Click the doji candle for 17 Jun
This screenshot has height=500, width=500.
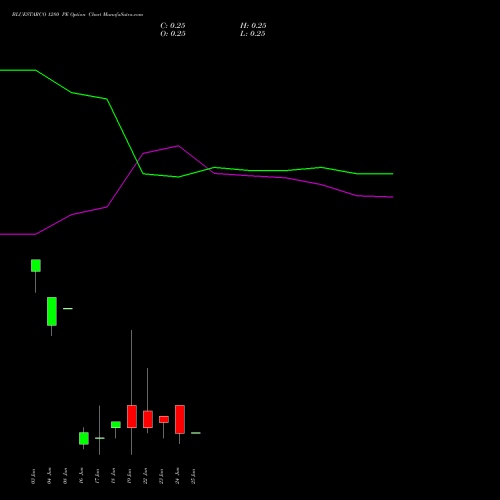pyautogui.click(x=100, y=438)
